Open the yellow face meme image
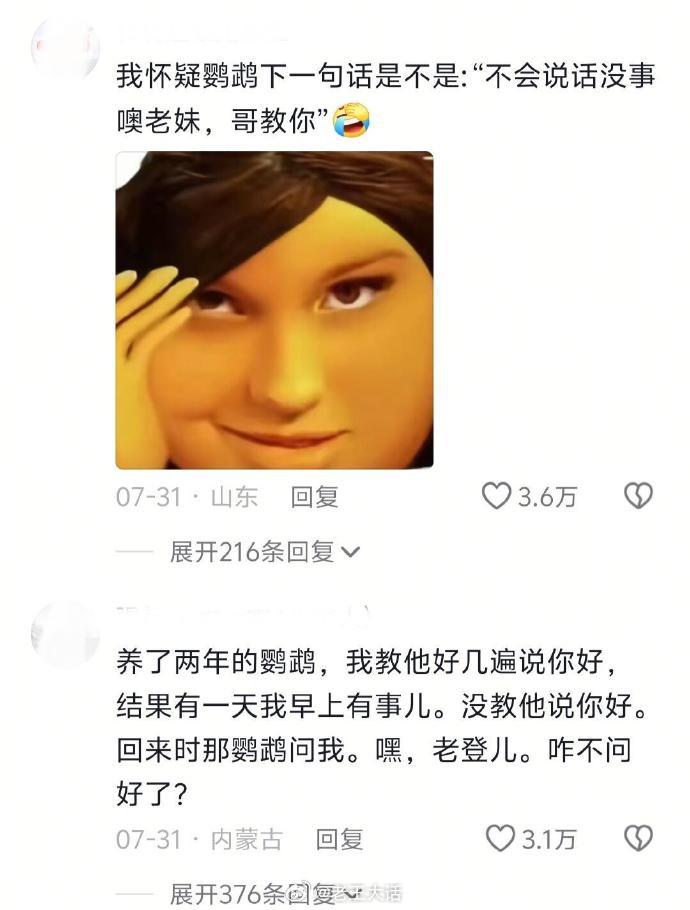 click(x=274, y=310)
